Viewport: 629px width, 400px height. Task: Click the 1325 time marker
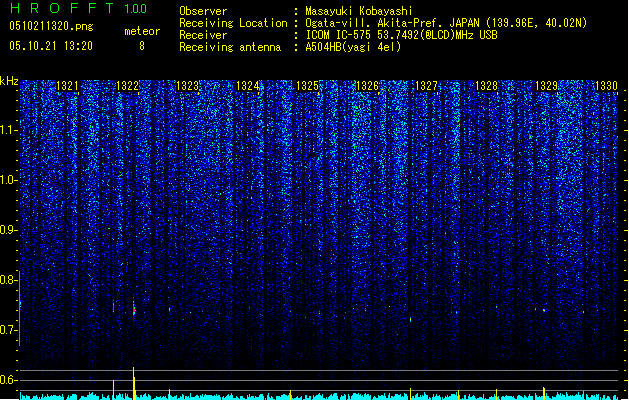[x=307, y=86]
